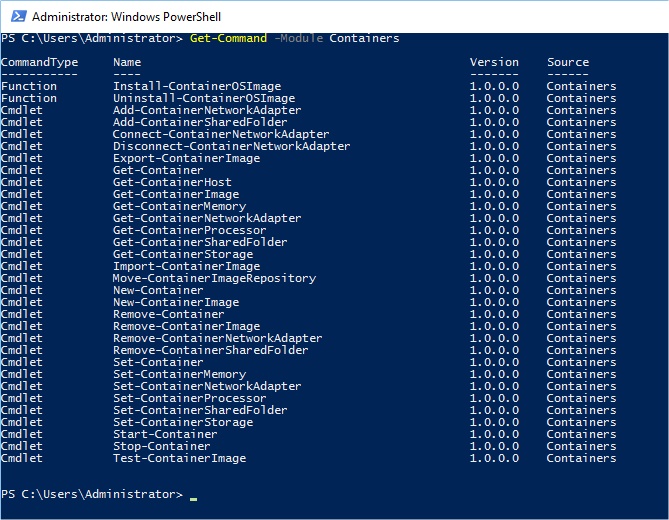Click the -Module parameter in command line
Image resolution: width=669 pixels, height=520 pixels.
(298, 38)
